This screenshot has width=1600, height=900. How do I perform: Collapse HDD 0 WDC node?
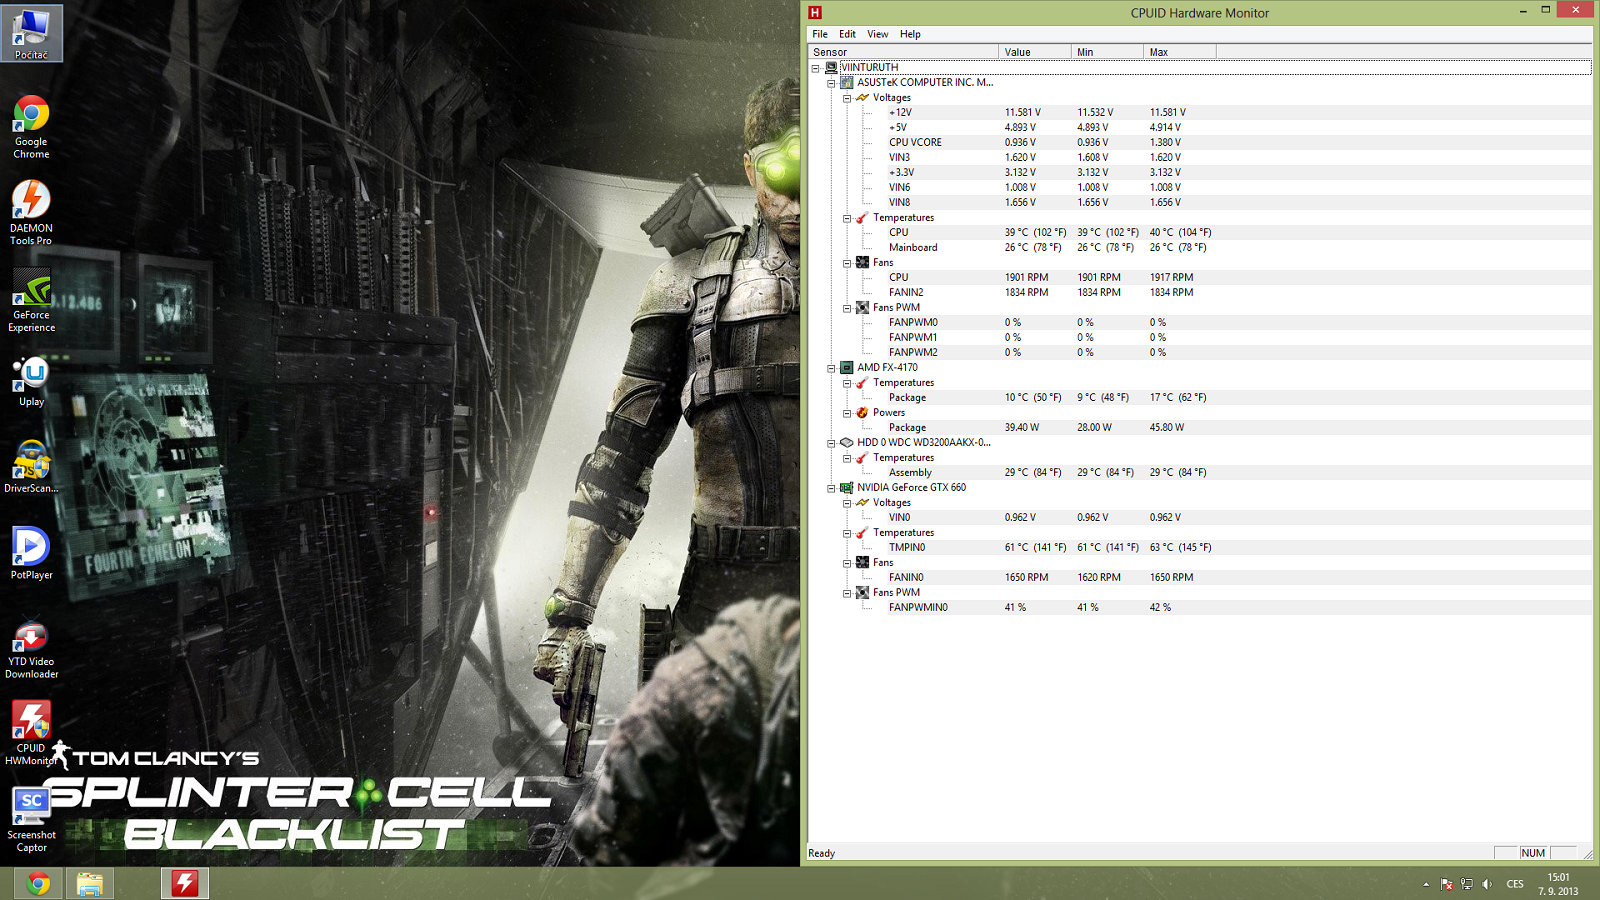[831, 443]
